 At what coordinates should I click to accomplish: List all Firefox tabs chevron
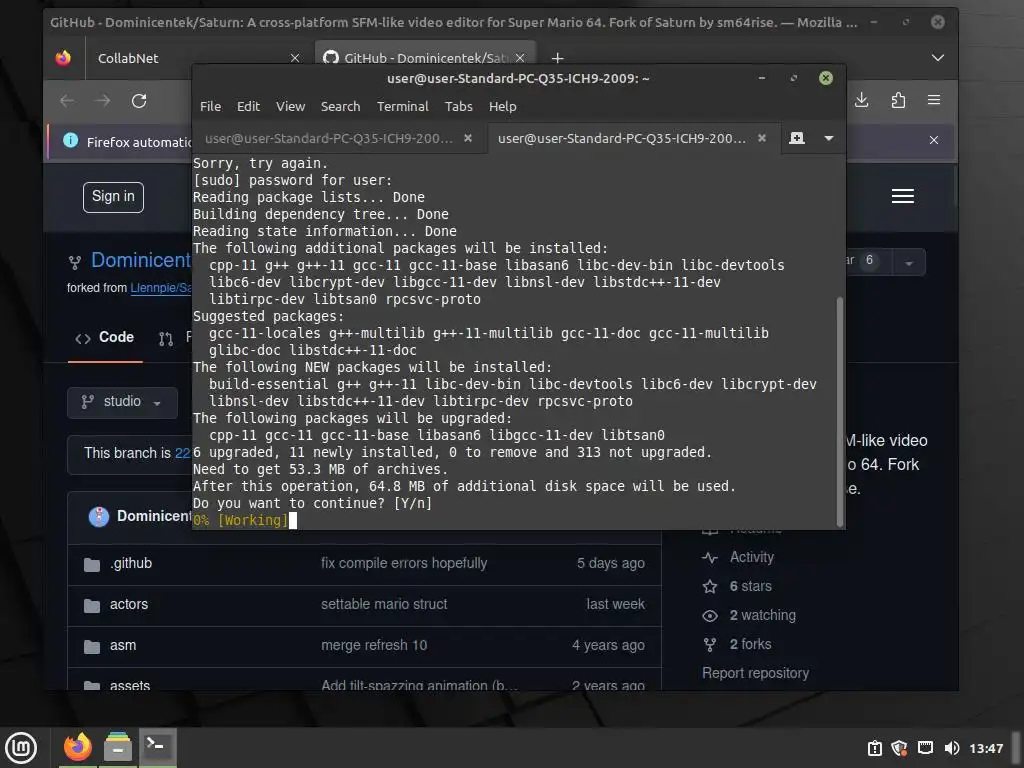pos(938,58)
